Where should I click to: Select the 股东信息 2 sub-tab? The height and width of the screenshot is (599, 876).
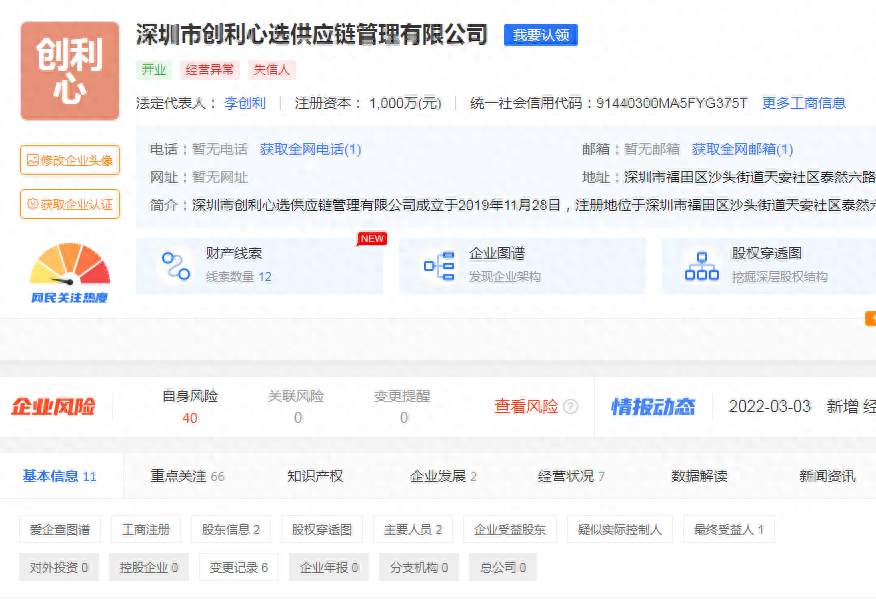tap(231, 529)
